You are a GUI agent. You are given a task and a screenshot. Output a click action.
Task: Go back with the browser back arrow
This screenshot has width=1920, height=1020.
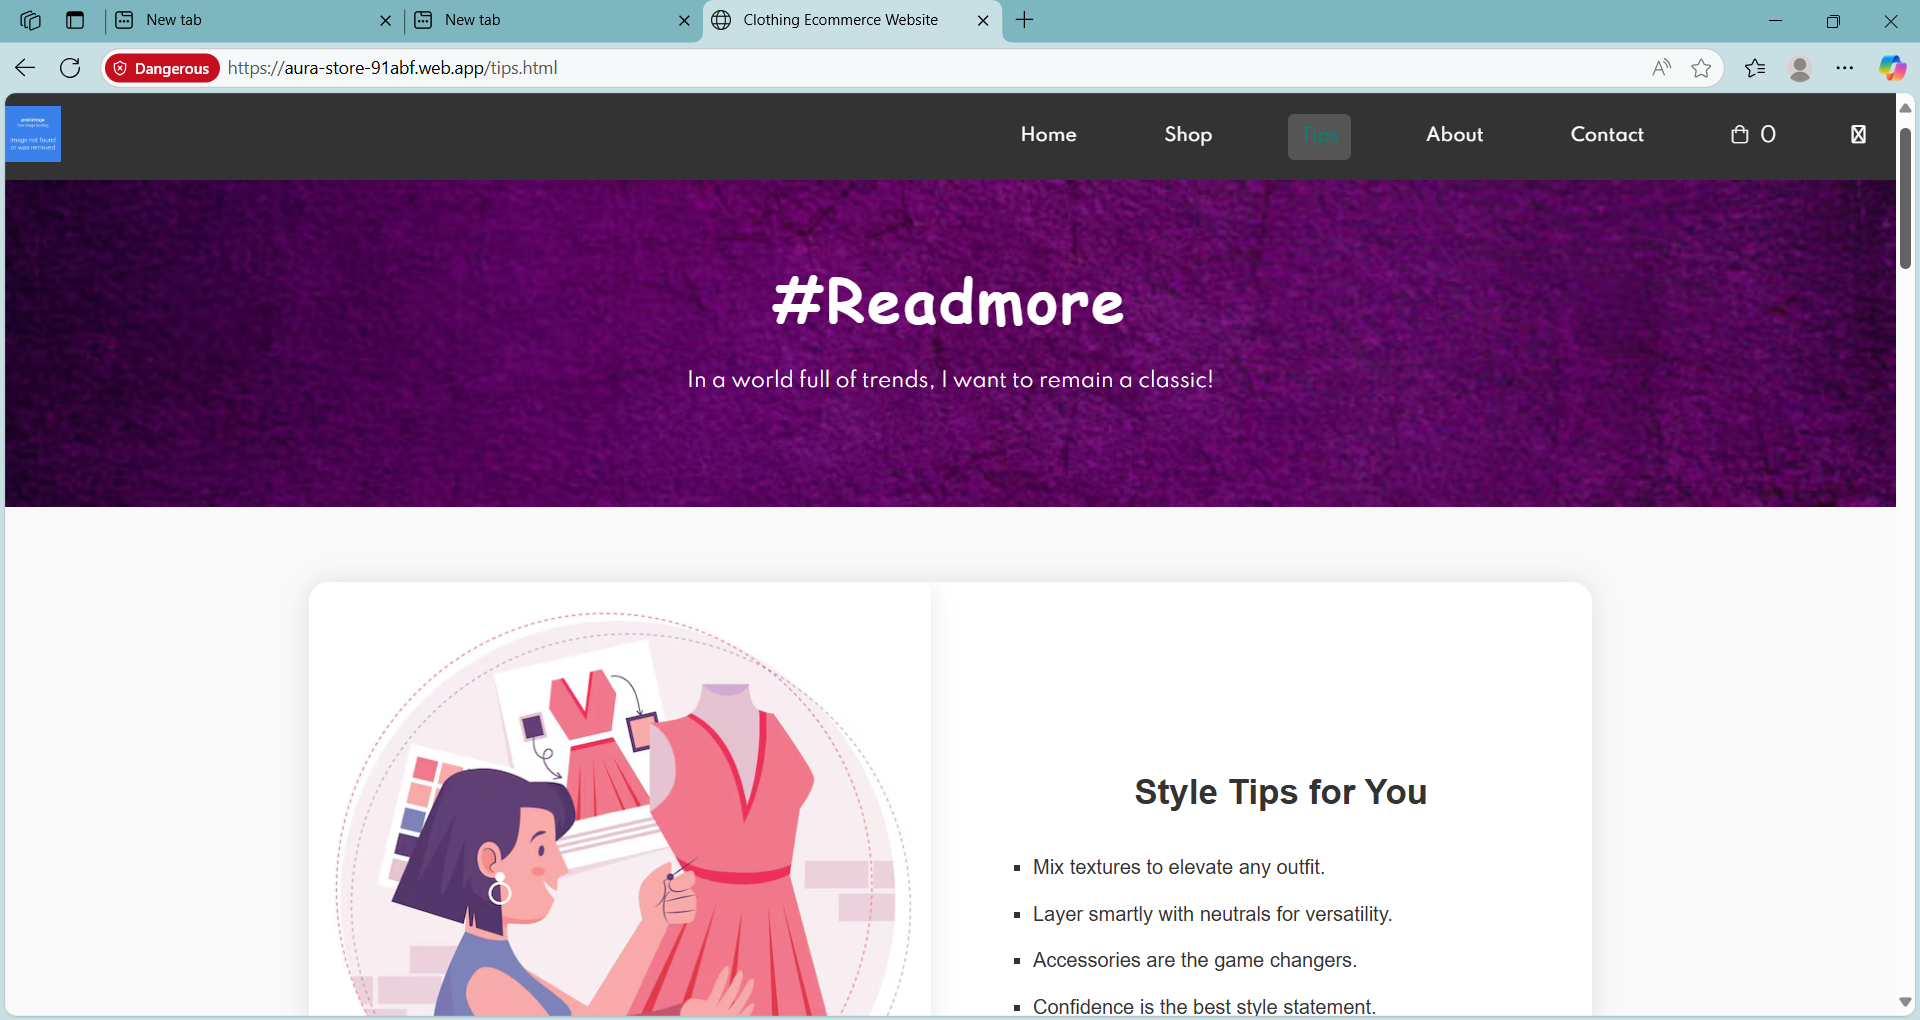pyautogui.click(x=25, y=68)
